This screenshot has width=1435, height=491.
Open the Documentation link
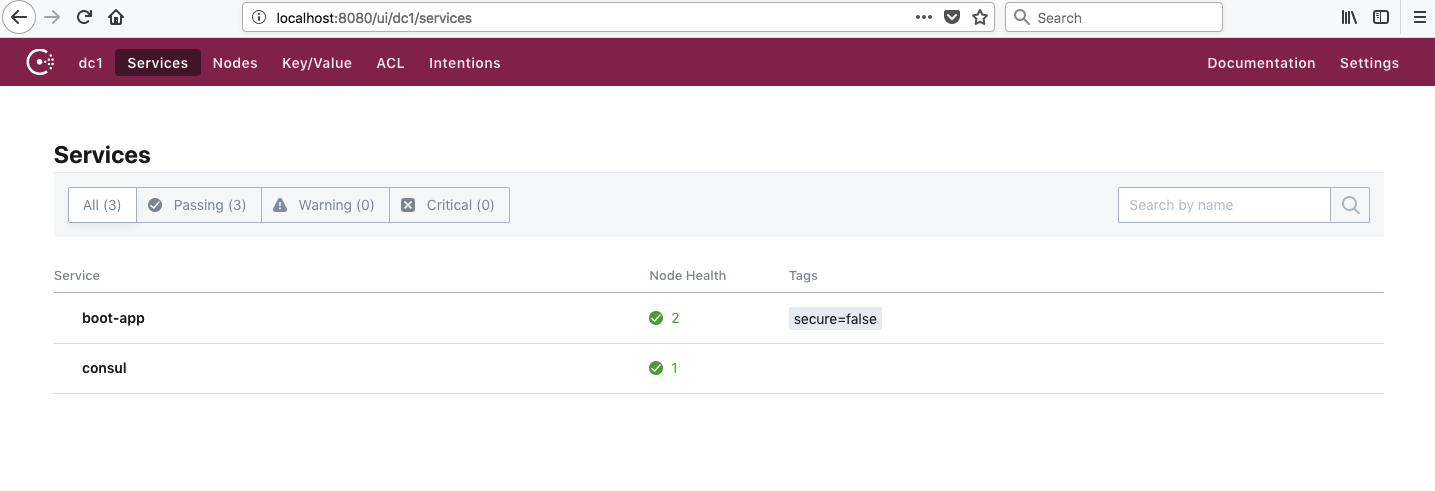pyautogui.click(x=1261, y=63)
